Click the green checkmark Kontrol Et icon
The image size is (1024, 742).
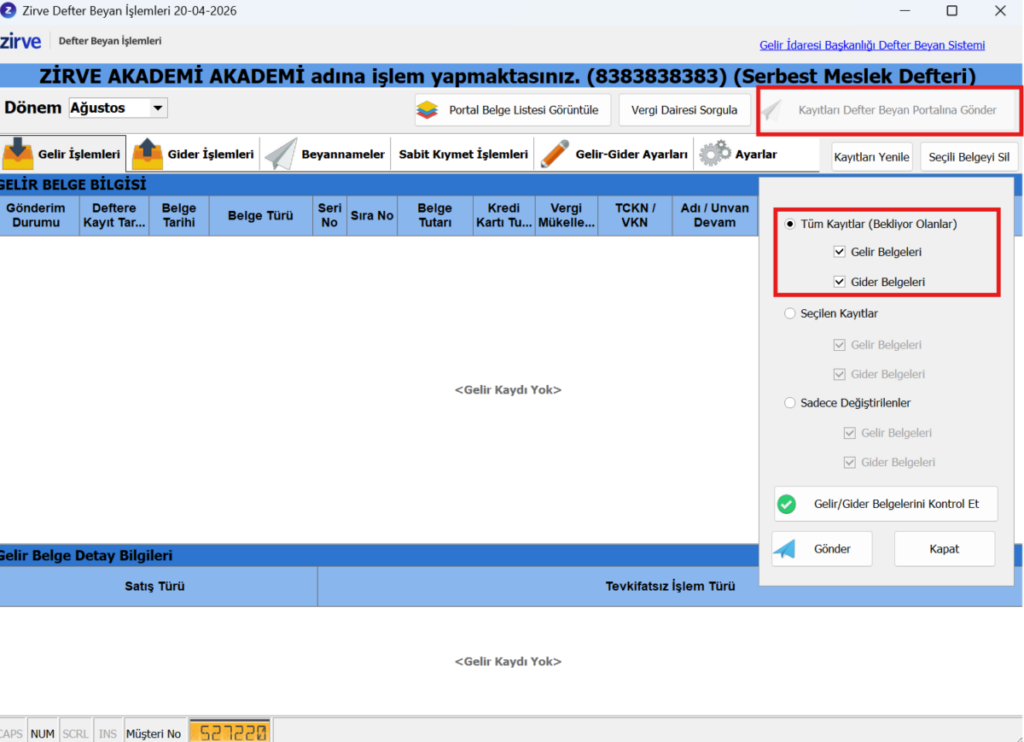[x=787, y=504]
